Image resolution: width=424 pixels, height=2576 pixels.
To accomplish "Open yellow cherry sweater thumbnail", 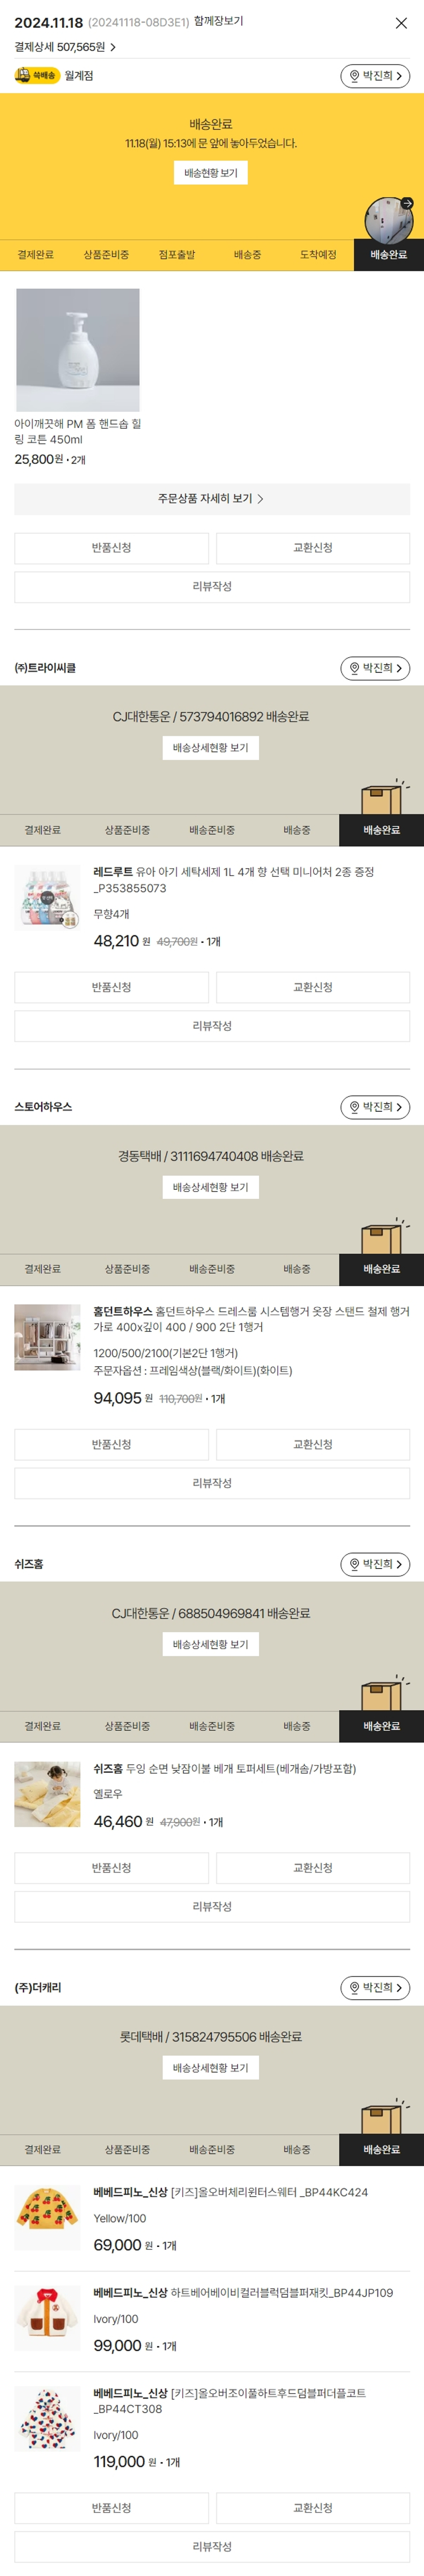I will tap(47, 2218).
